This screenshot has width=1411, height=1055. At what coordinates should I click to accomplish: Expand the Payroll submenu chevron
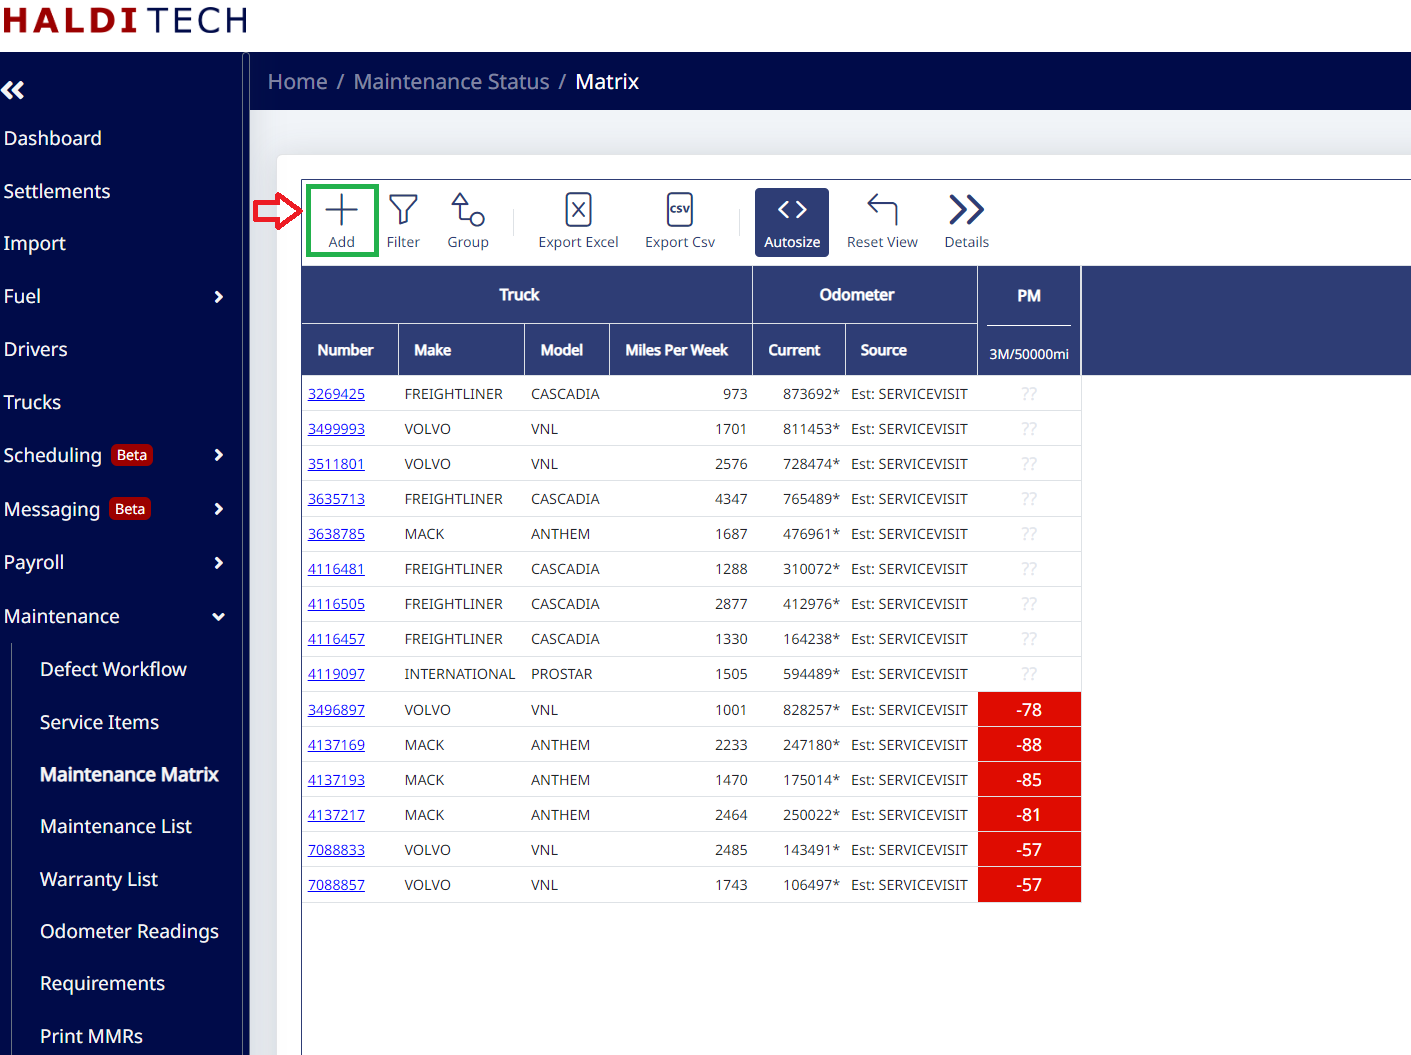coord(219,563)
